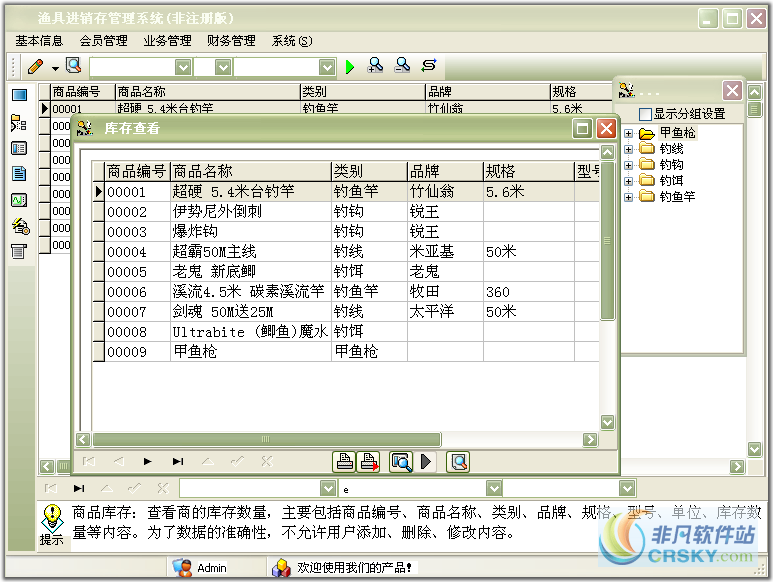Open the 财务管理 menu
The image size is (773, 582).
[231, 41]
